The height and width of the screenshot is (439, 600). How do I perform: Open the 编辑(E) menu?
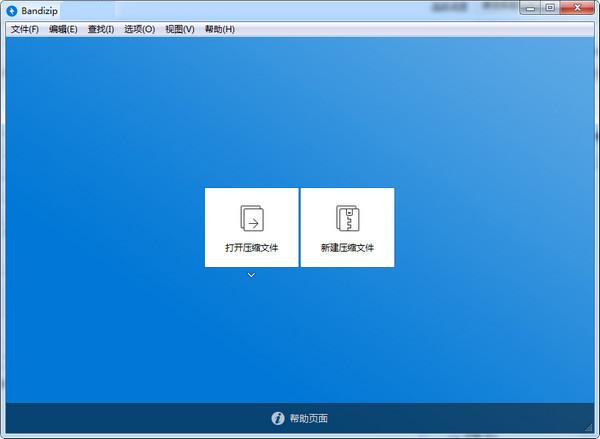(63, 29)
